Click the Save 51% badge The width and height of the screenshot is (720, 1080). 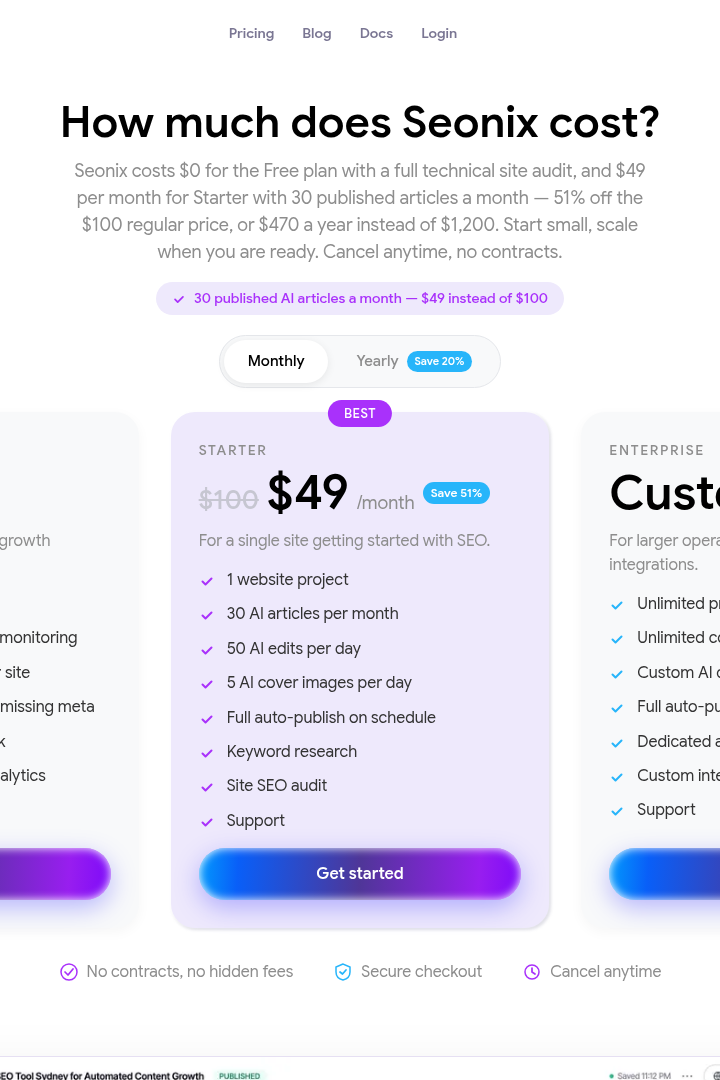tap(456, 493)
